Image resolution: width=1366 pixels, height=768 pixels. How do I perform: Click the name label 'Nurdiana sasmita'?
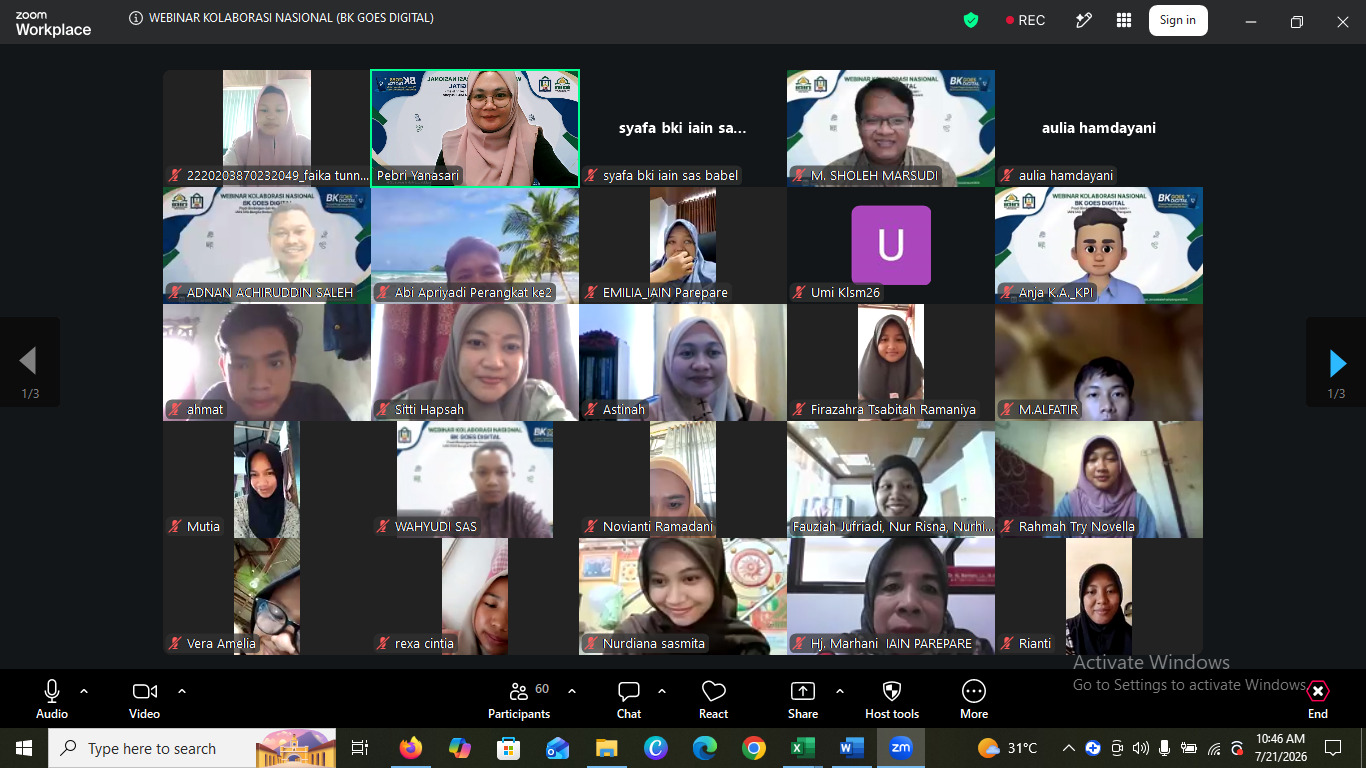coord(654,644)
